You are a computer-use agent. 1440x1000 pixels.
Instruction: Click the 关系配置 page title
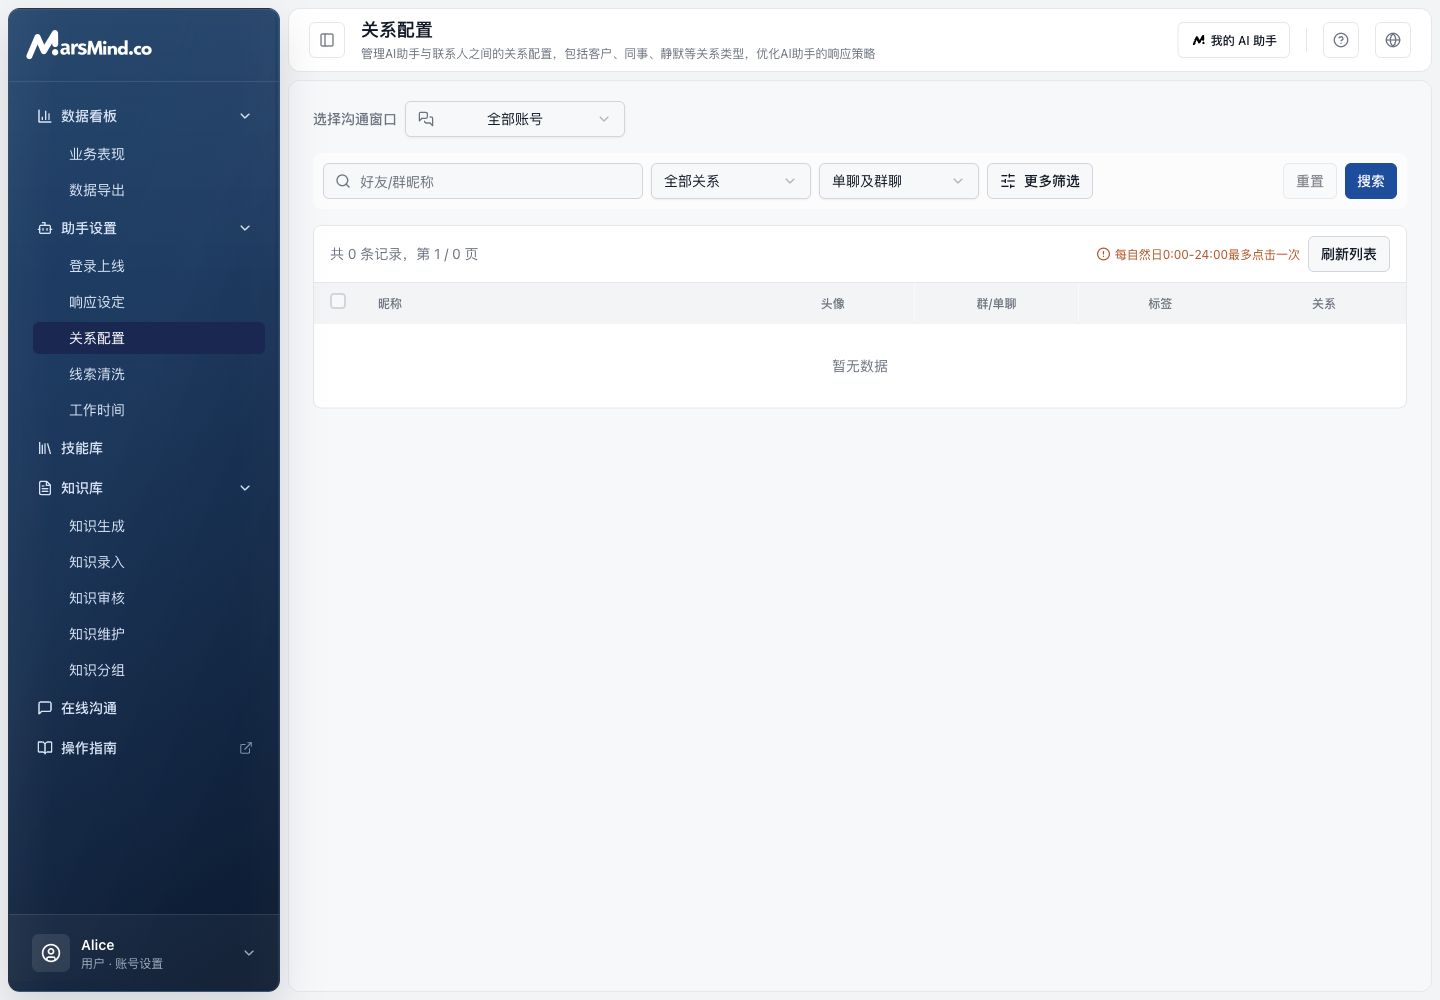point(397,30)
